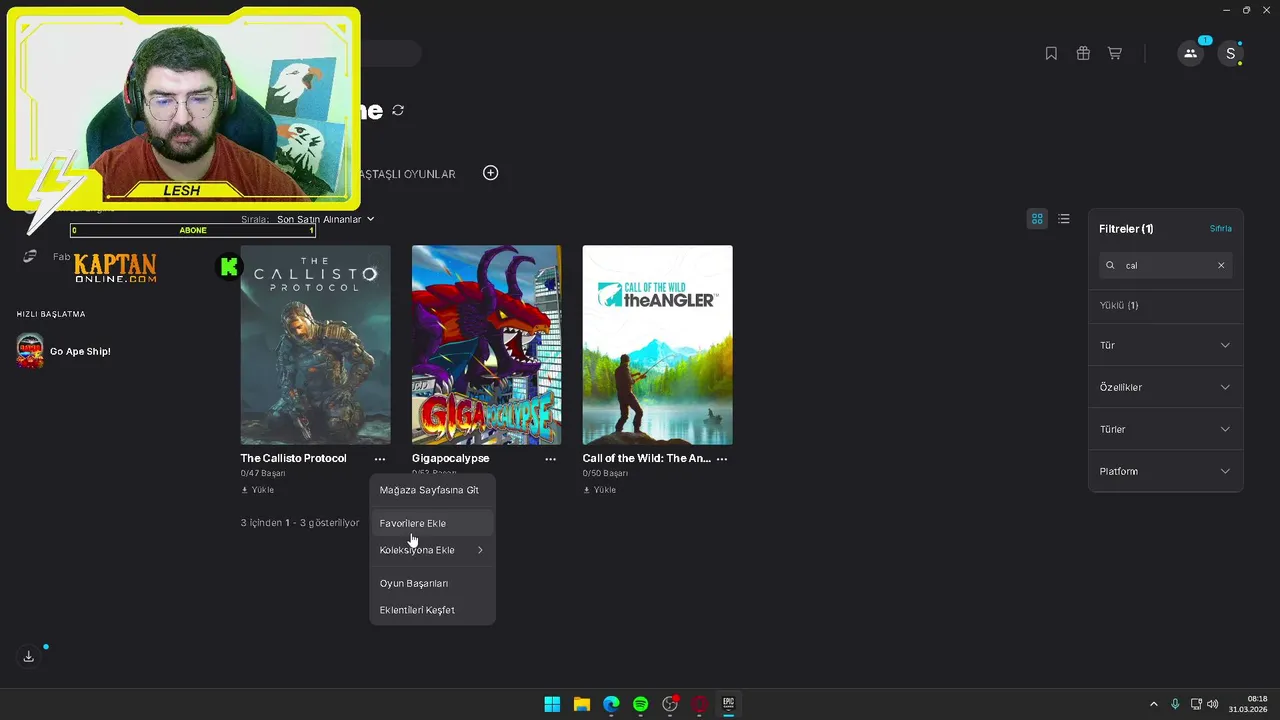
Task: Clear the search filter text
Action: [x=1221, y=265]
